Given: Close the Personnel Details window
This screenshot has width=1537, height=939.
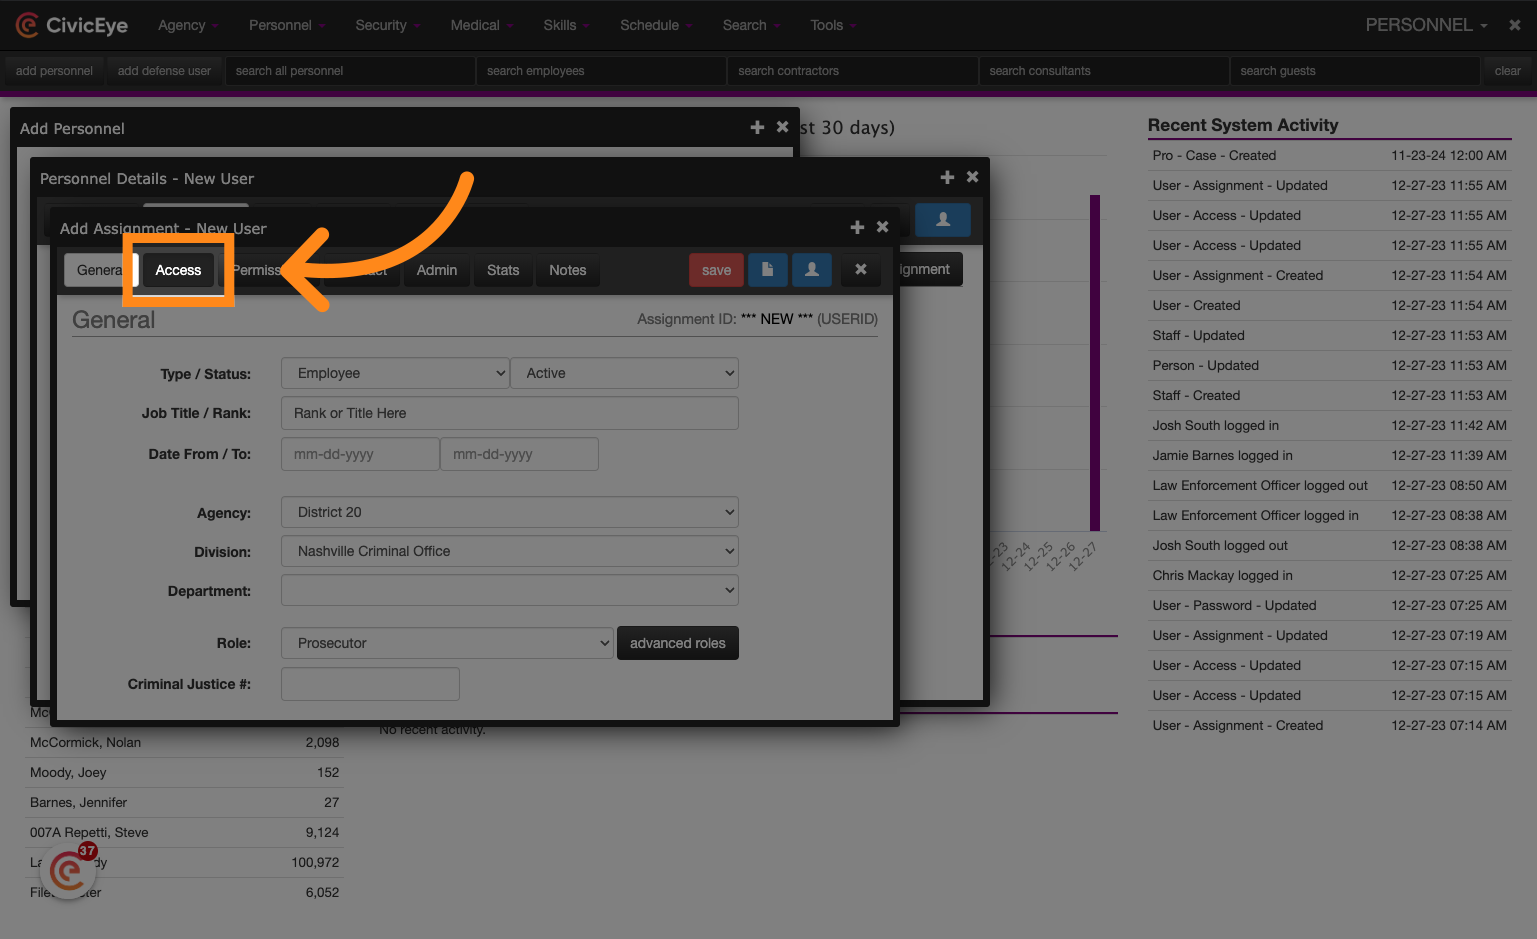Looking at the screenshot, I should tap(972, 177).
